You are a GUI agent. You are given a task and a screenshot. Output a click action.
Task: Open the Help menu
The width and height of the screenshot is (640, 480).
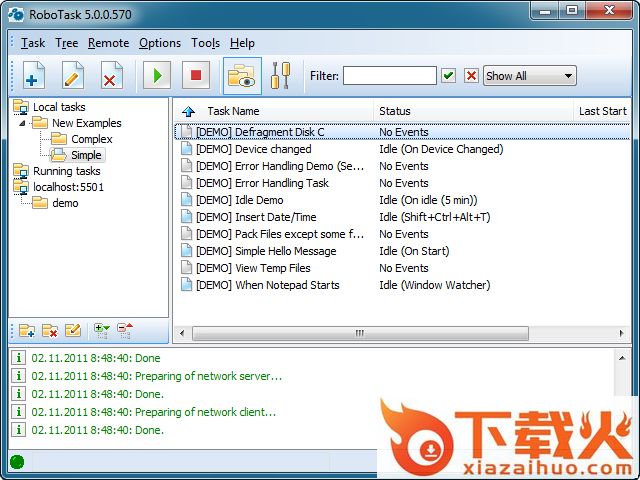coord(242,43)
